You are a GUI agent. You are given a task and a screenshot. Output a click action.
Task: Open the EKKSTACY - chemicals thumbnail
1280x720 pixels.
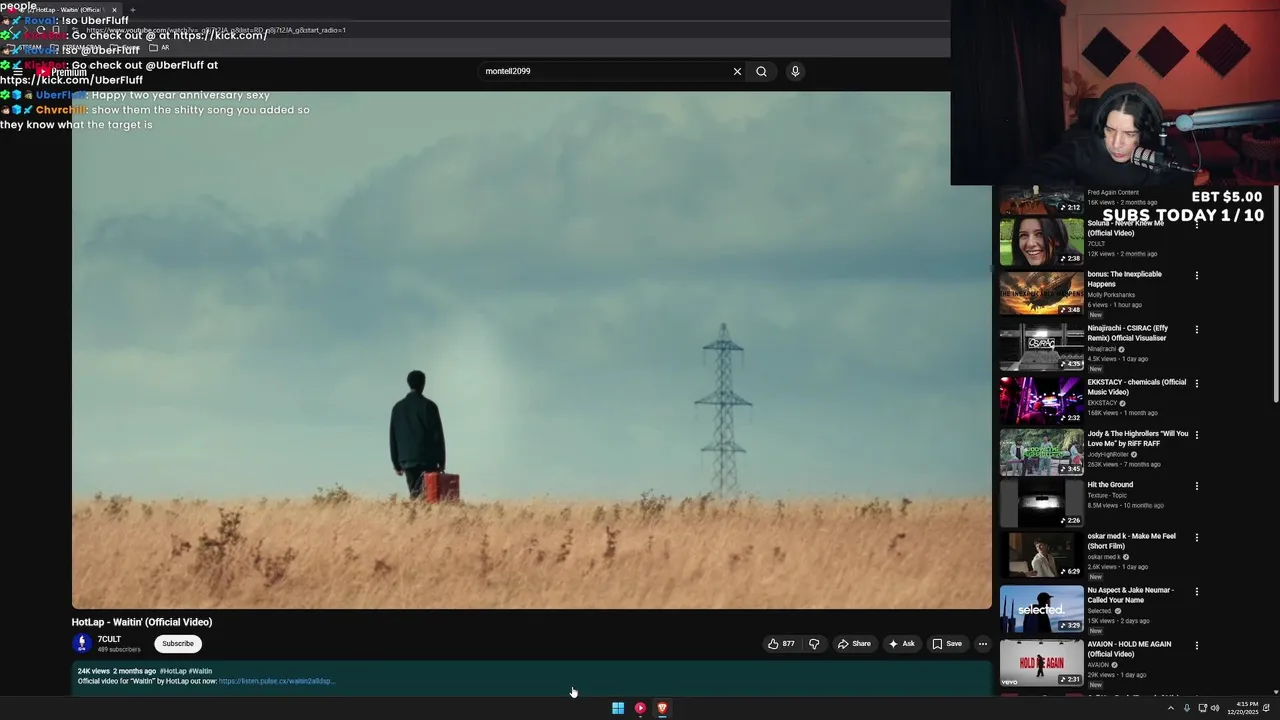pos(1041,401)
